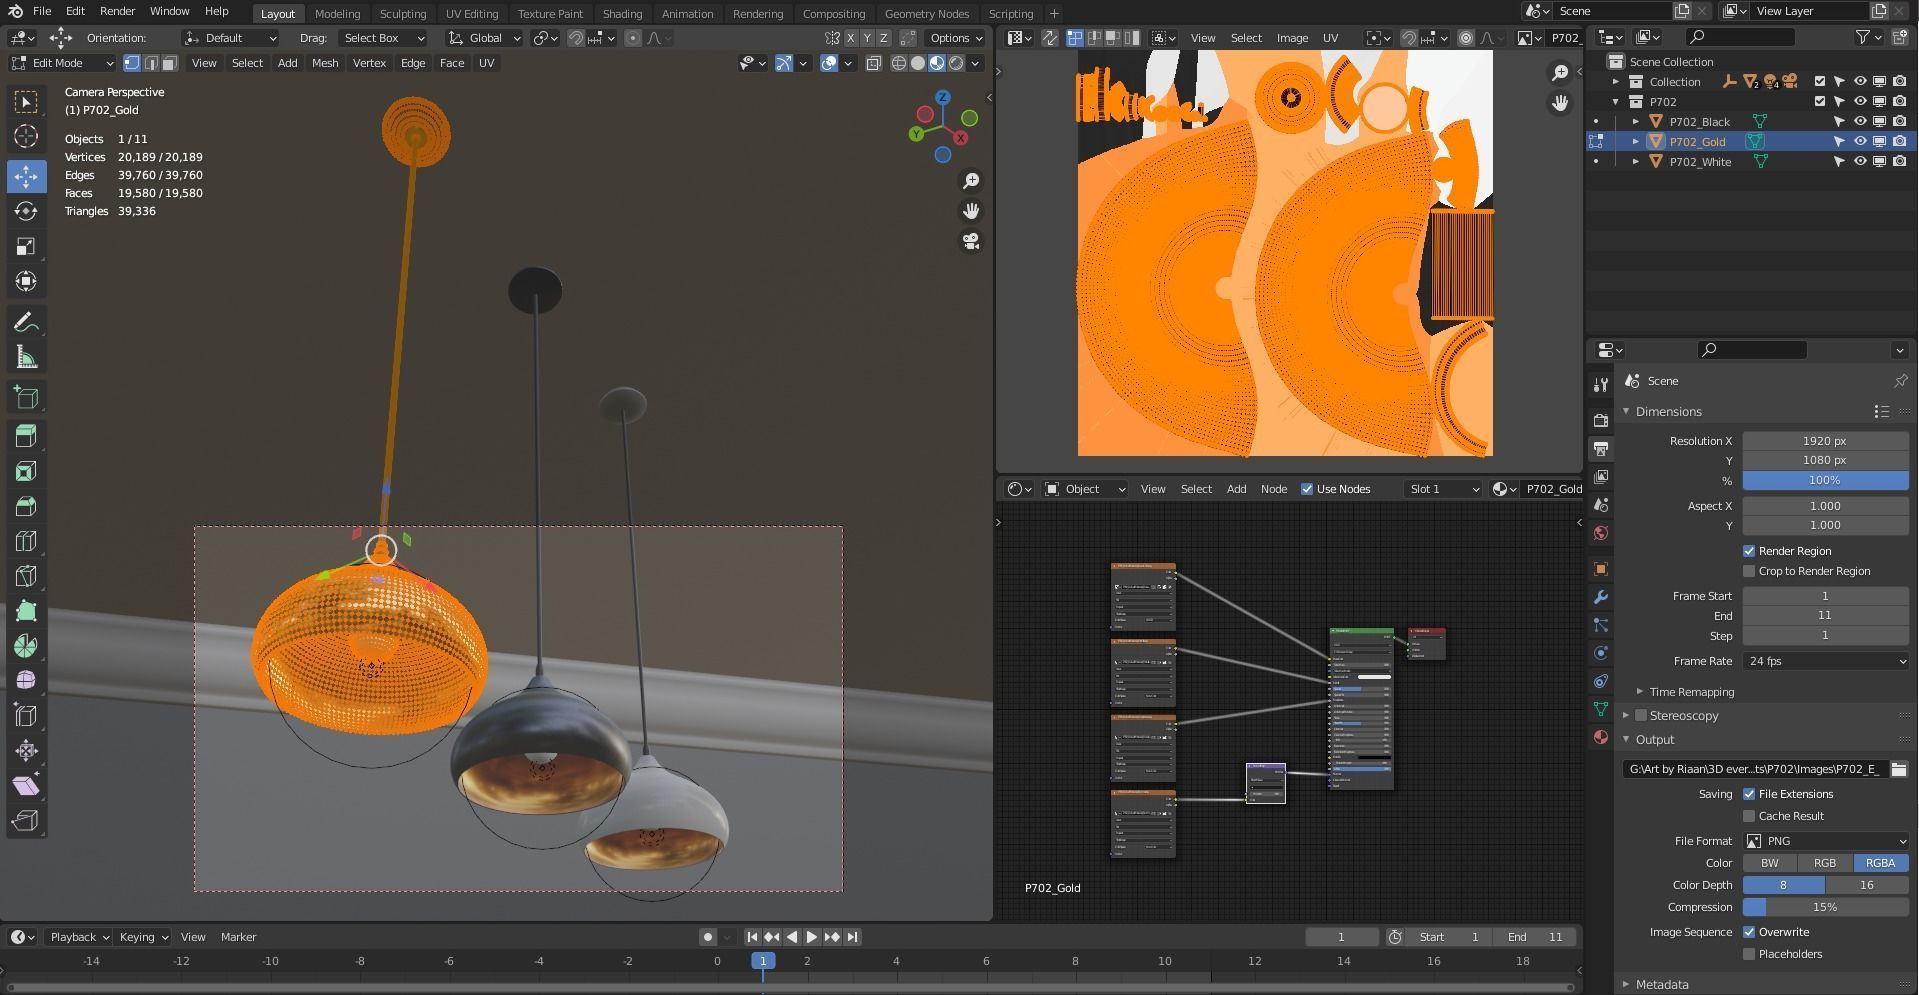Activate the Extrude Region tool
The width and height of the screenshot is (1919, 995).
tap(26, 436)
